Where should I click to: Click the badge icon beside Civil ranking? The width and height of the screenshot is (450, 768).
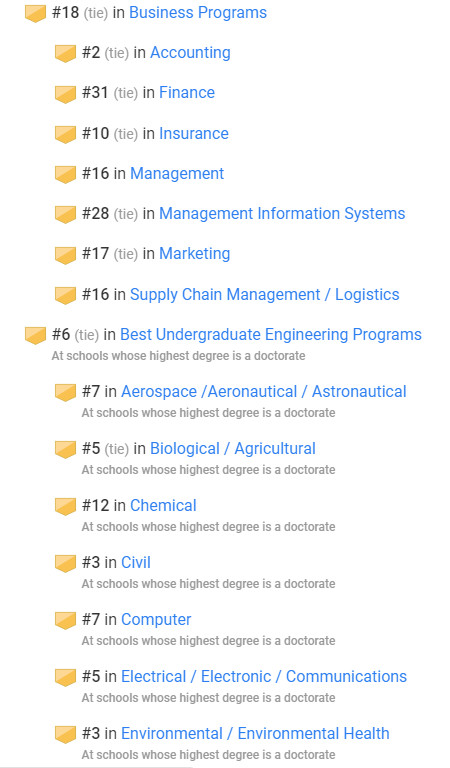coord(65,564)
